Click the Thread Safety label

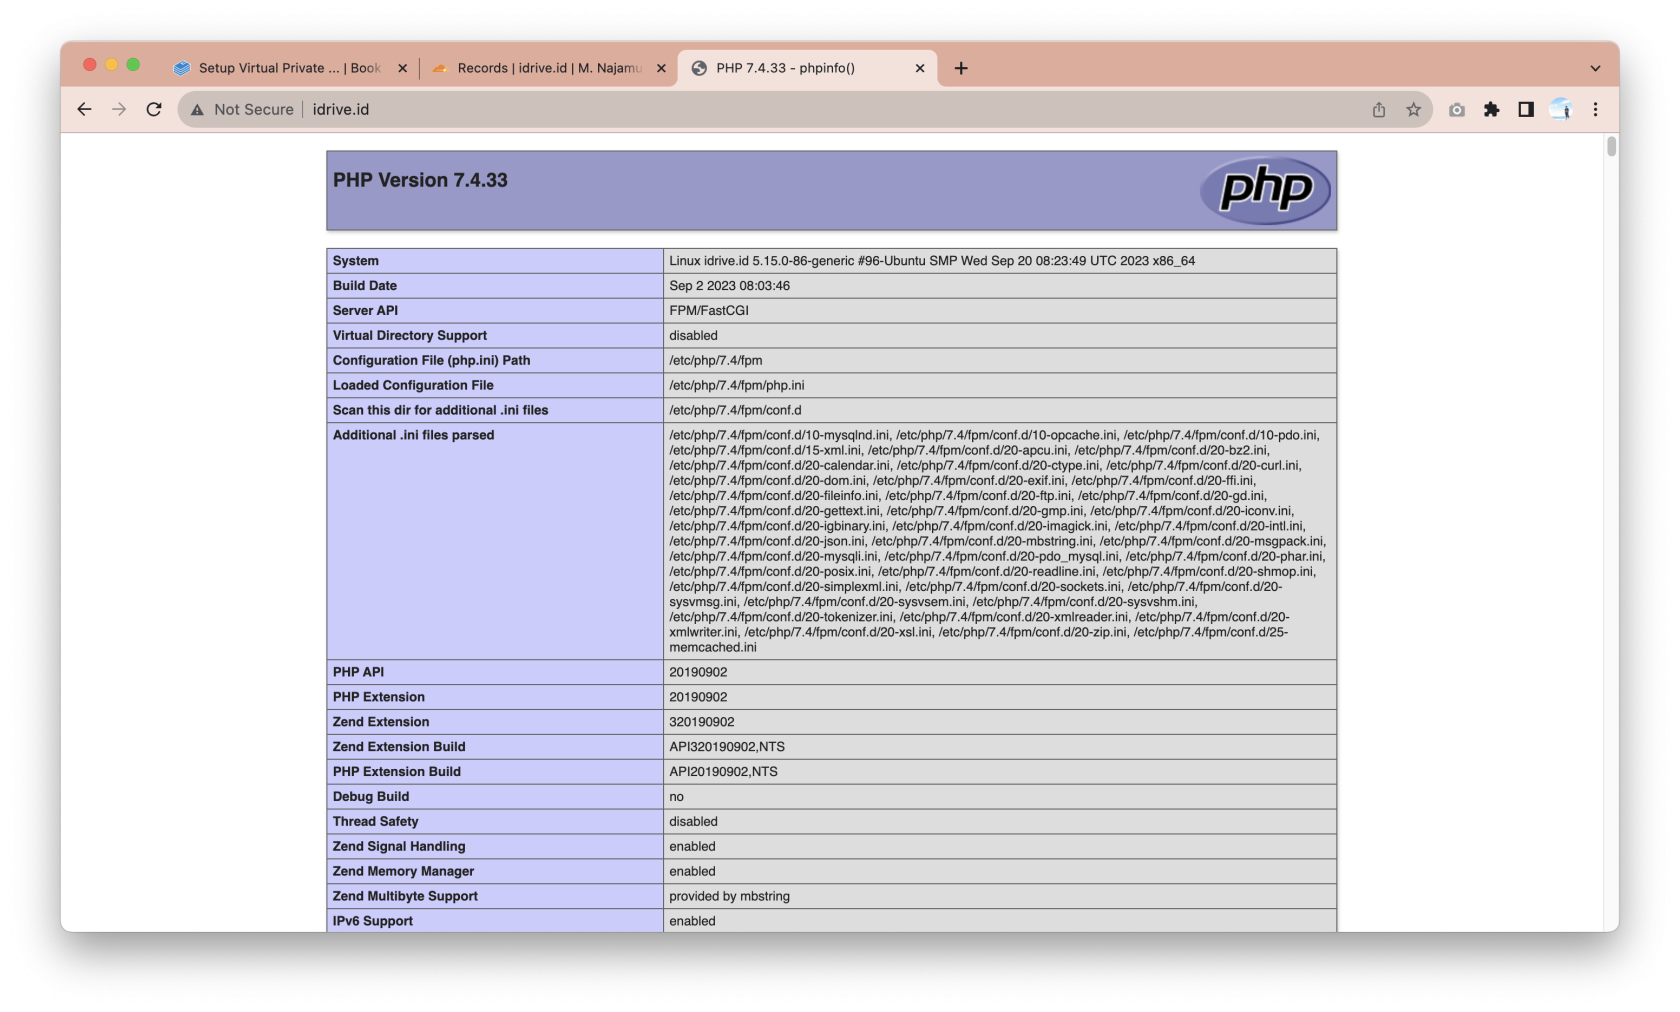[x=376, y=823]
